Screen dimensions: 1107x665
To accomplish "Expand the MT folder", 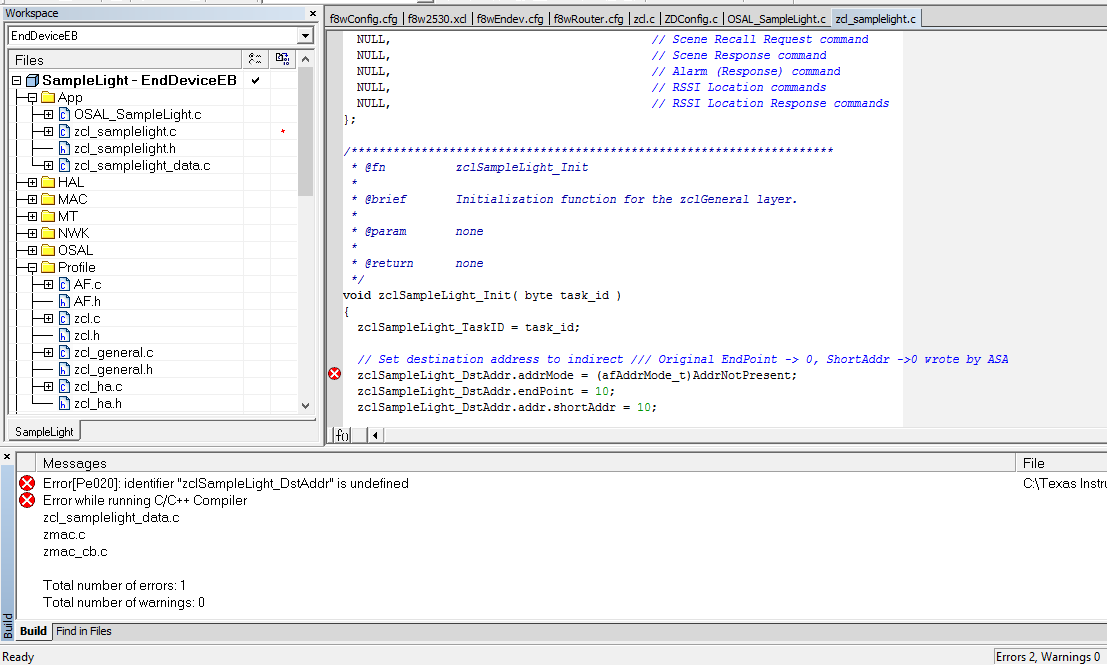I will point(32,216).
